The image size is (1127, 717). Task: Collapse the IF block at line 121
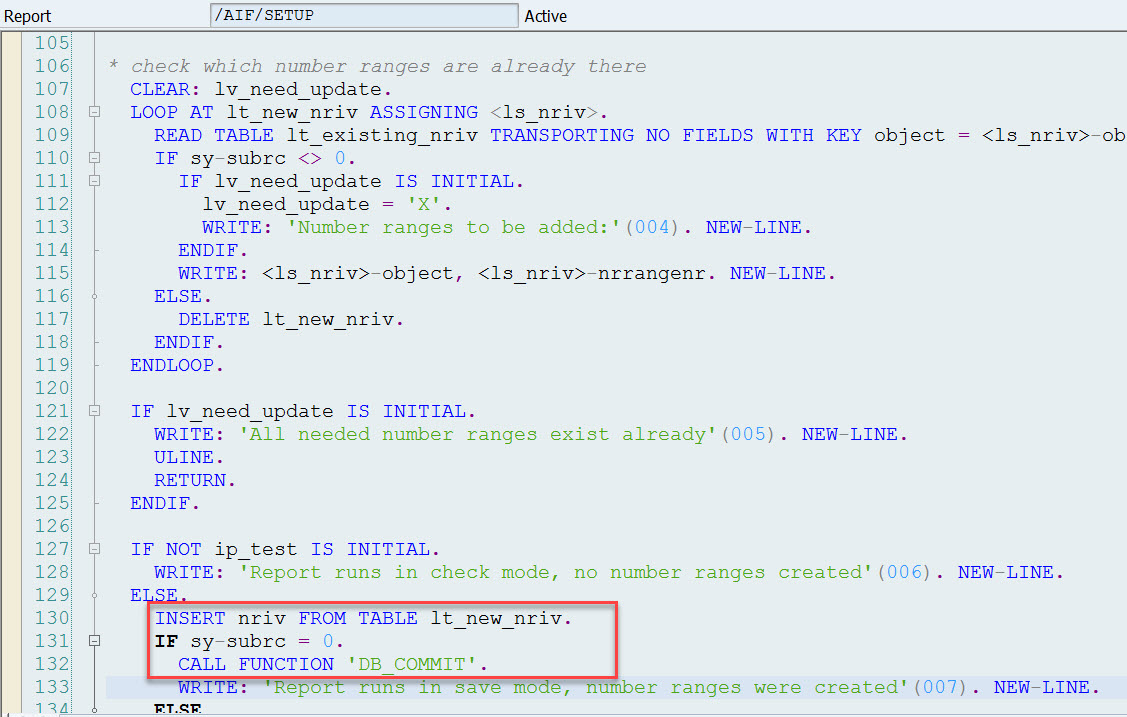[94, 411]
